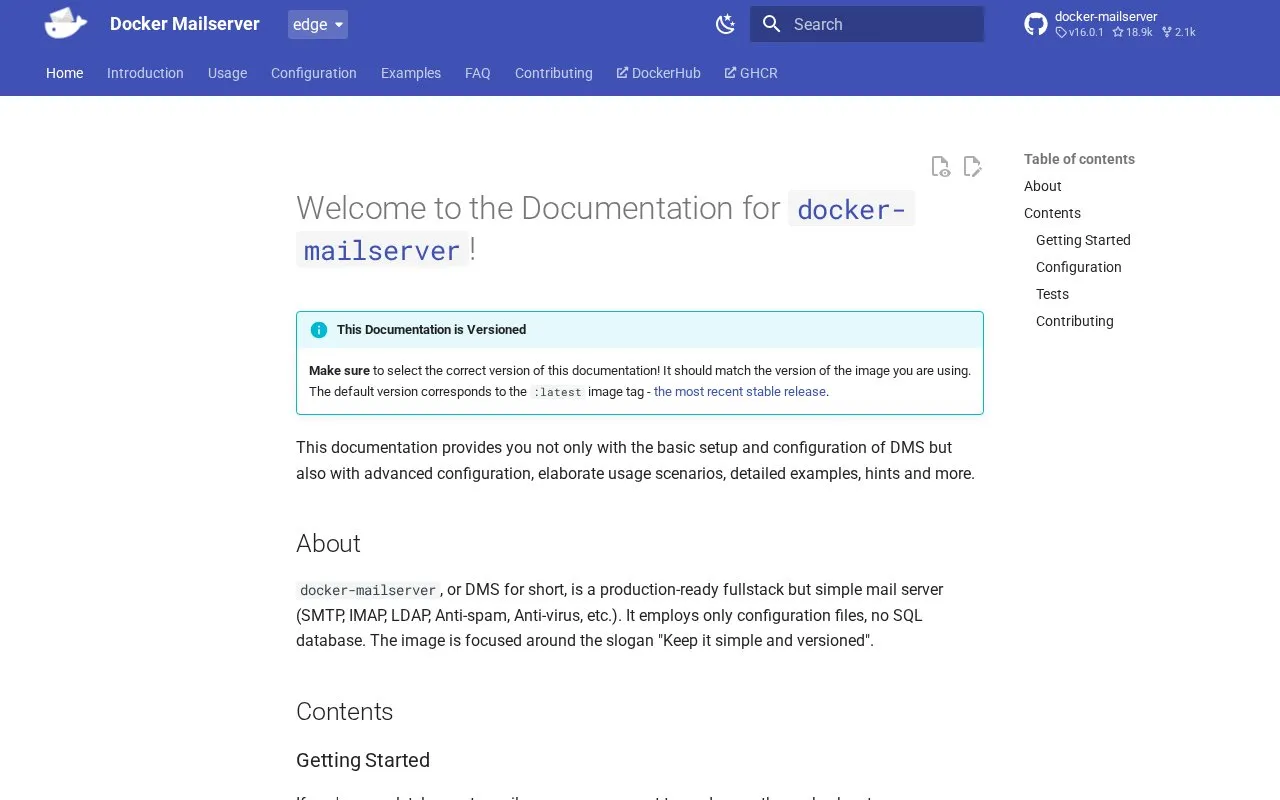Open the GitHub repository octocat icon
This screenshot has height=800, width=1280.
1036,24
